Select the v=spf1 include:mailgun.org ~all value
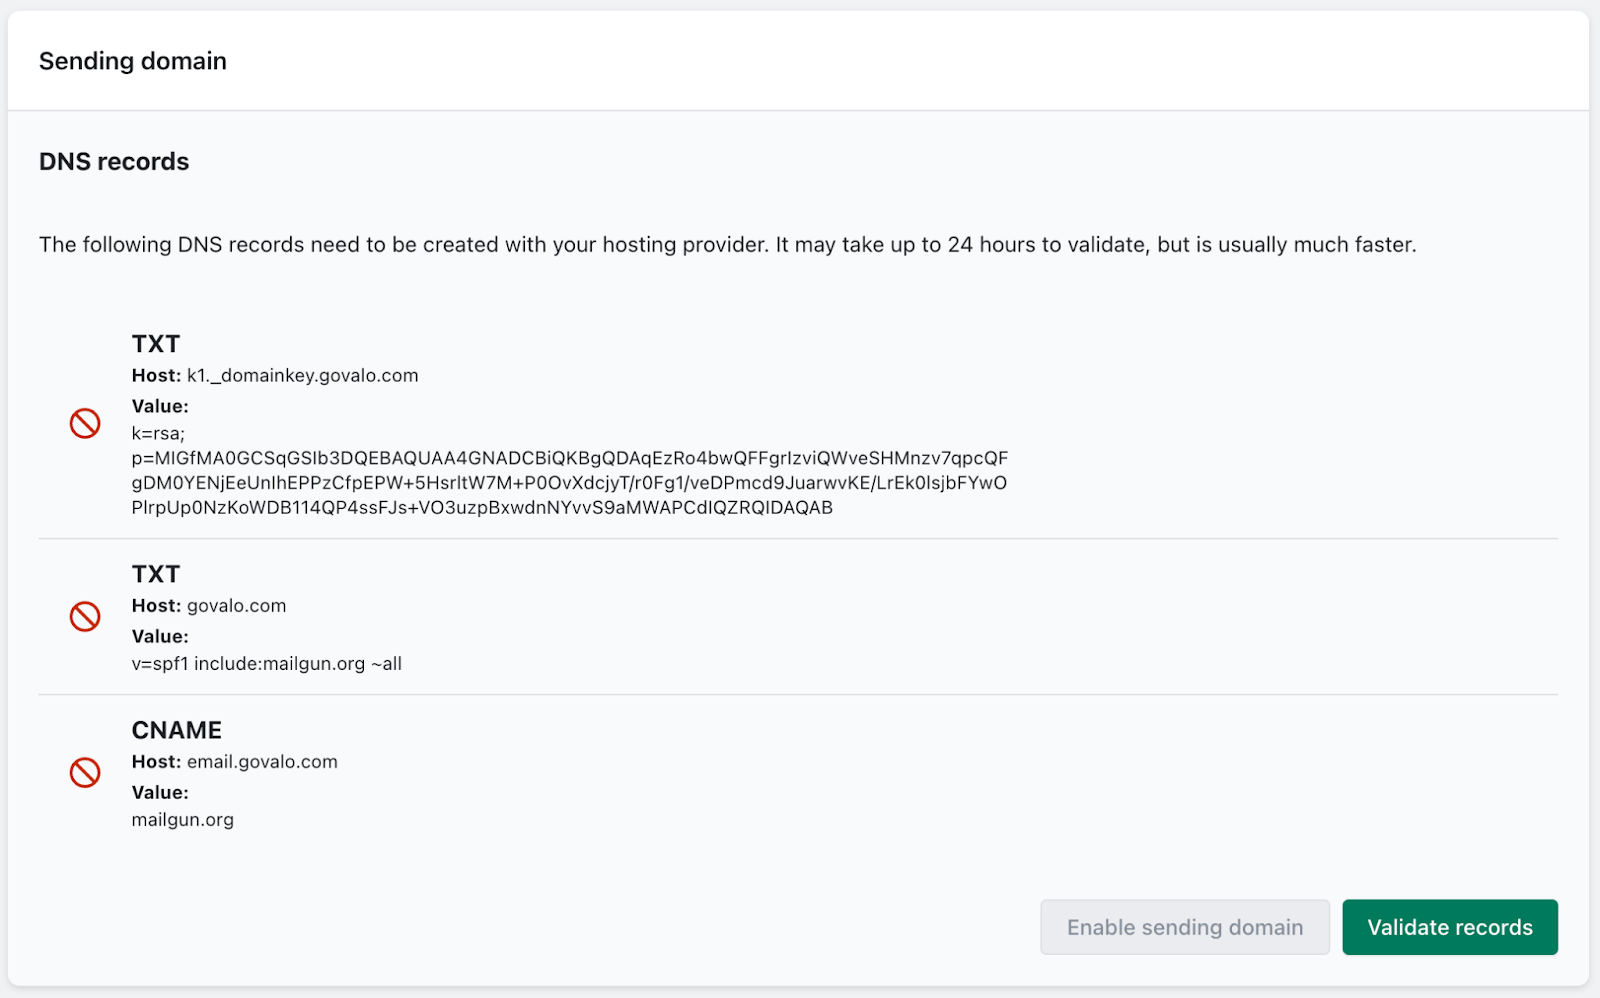Screen dimensions: 1600x998 click(x=266, y=664)
